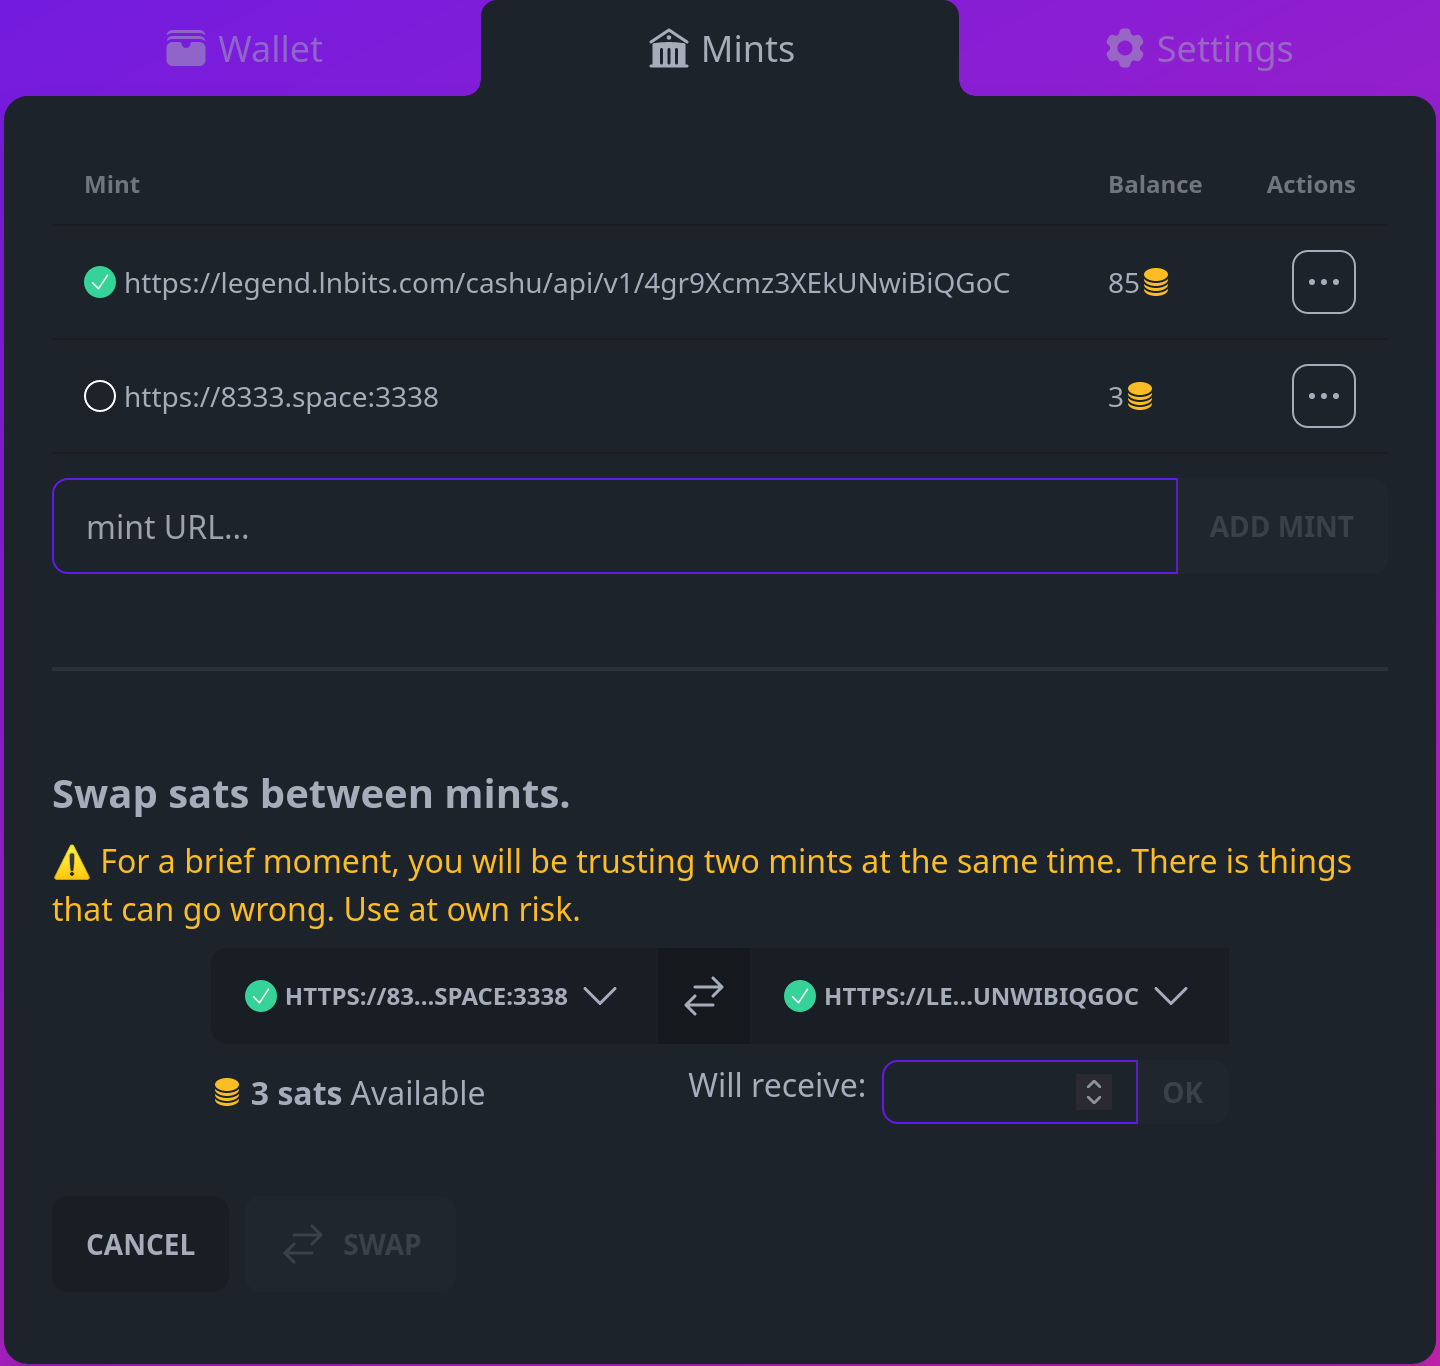The image size is (1440, 1366).
Task: Open actions menu for 8333.space mint
Action: tap(1323, 396)
